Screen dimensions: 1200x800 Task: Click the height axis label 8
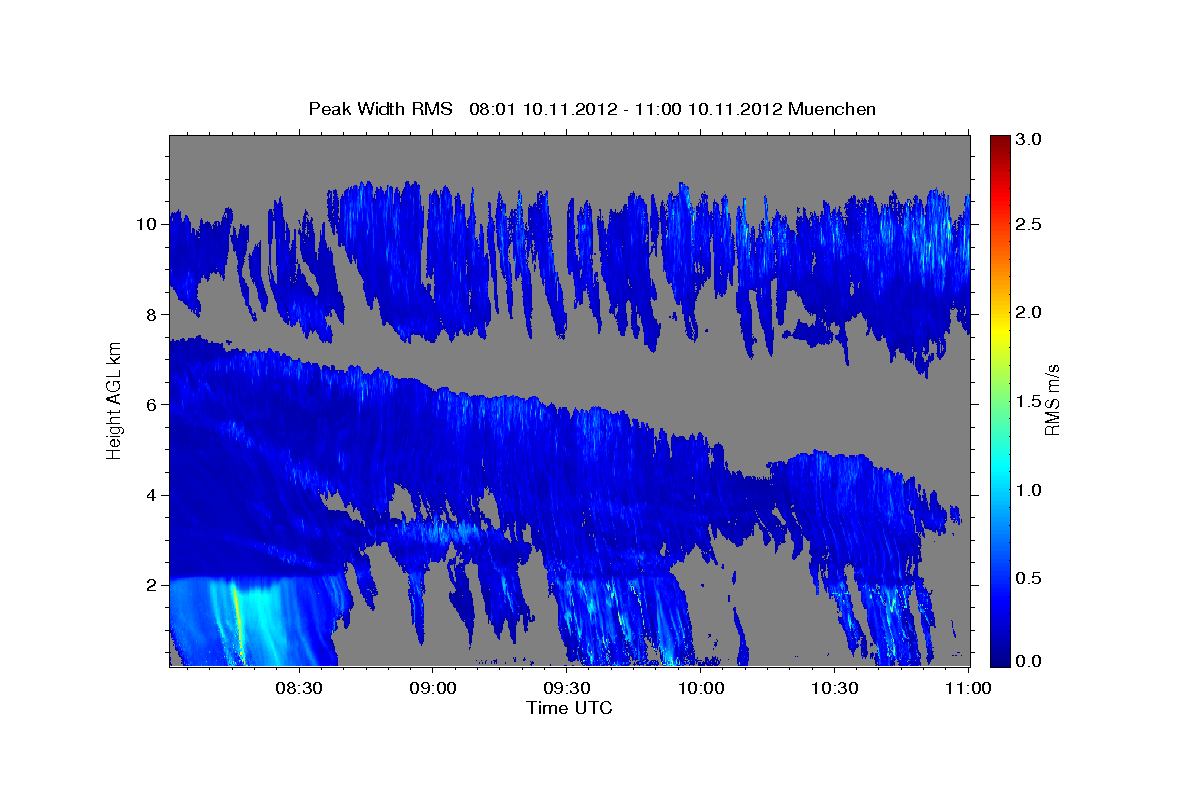[x=153, y=314]
